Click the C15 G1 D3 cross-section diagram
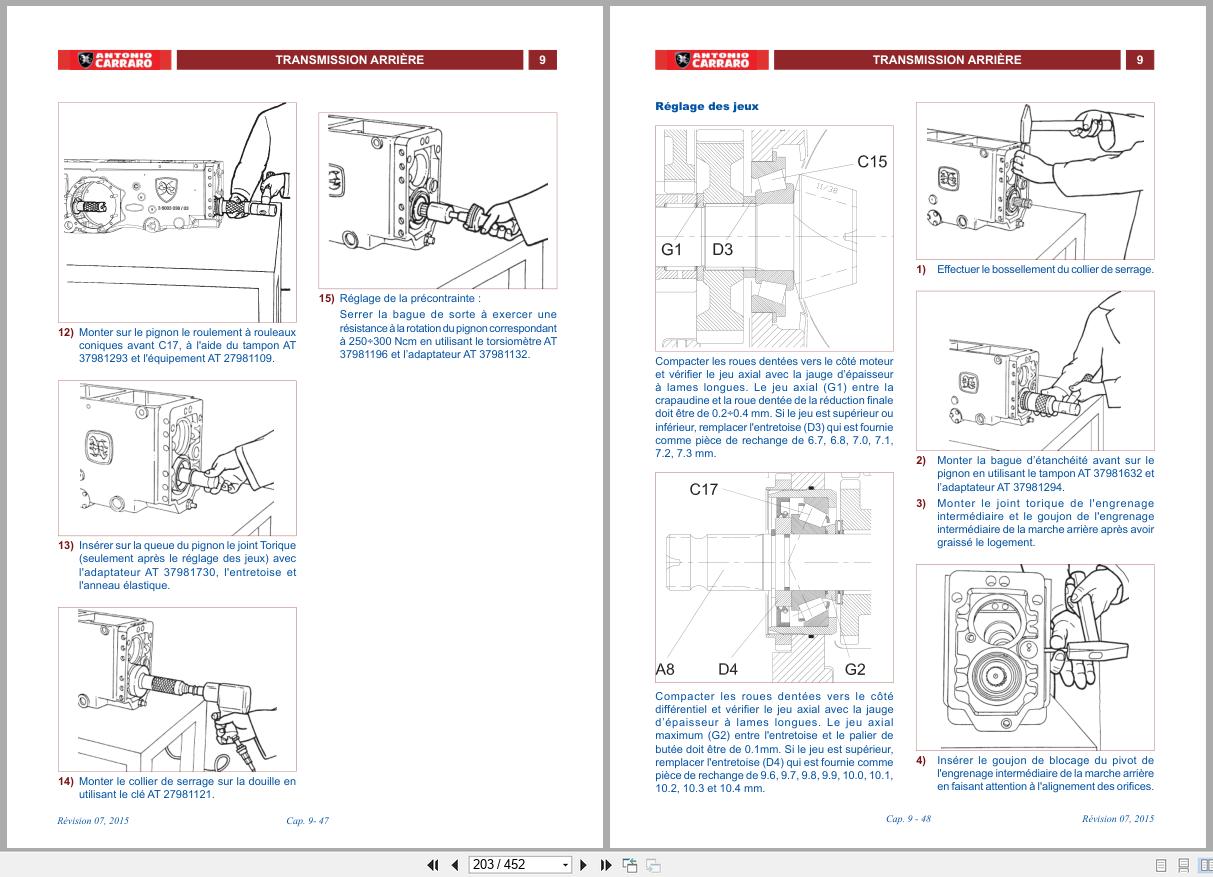Viewport: 1213px width, 877px height. coord(774,237)
